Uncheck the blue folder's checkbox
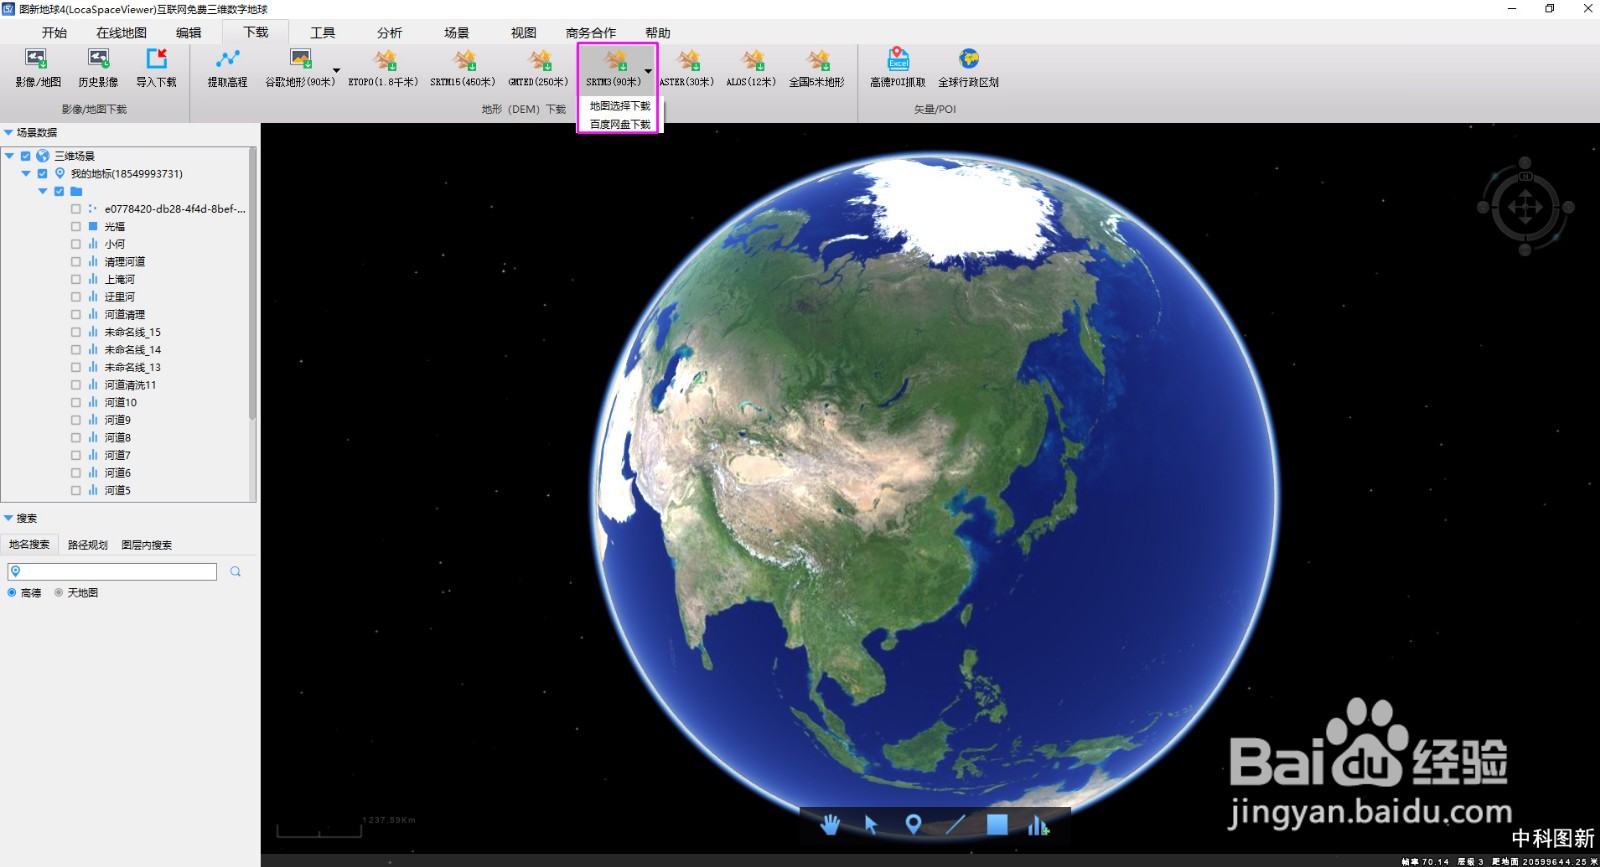The image size is (1600, 867). click(59, 191)
